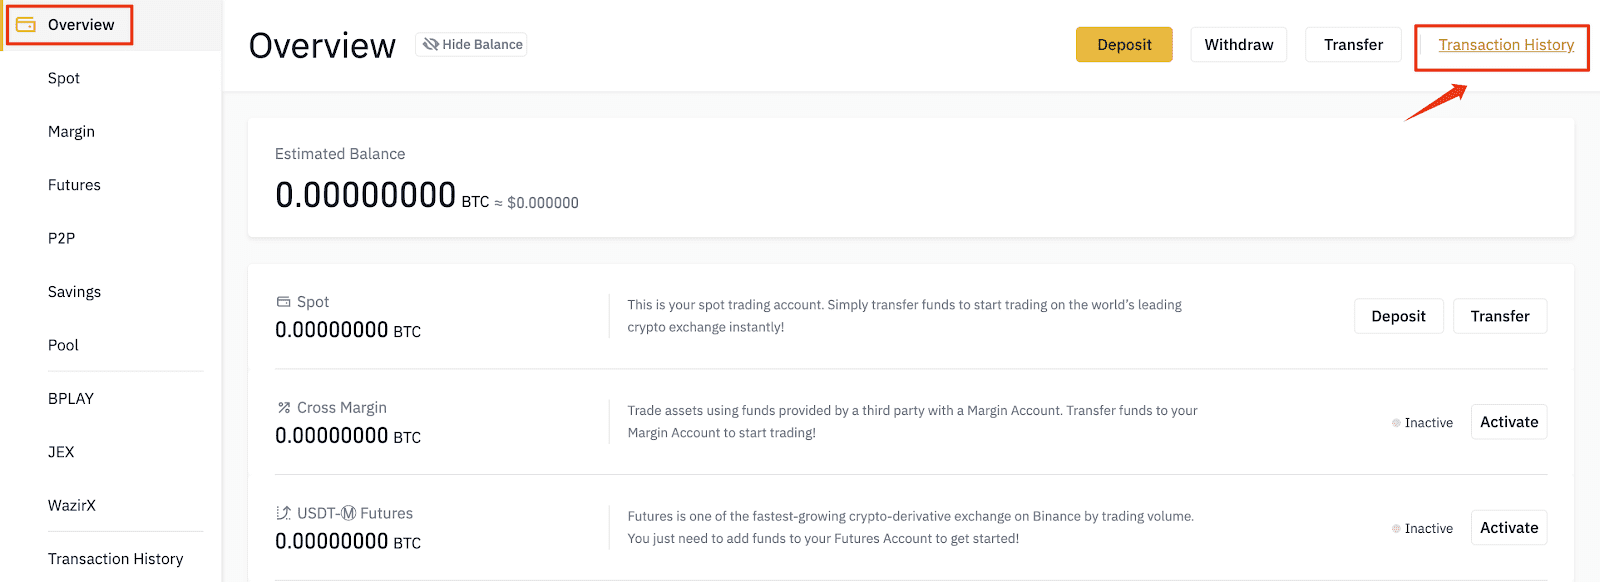Open WazirX in the sidebar
The height and width of the screenshot is (582, 1600).
point(72,505)
